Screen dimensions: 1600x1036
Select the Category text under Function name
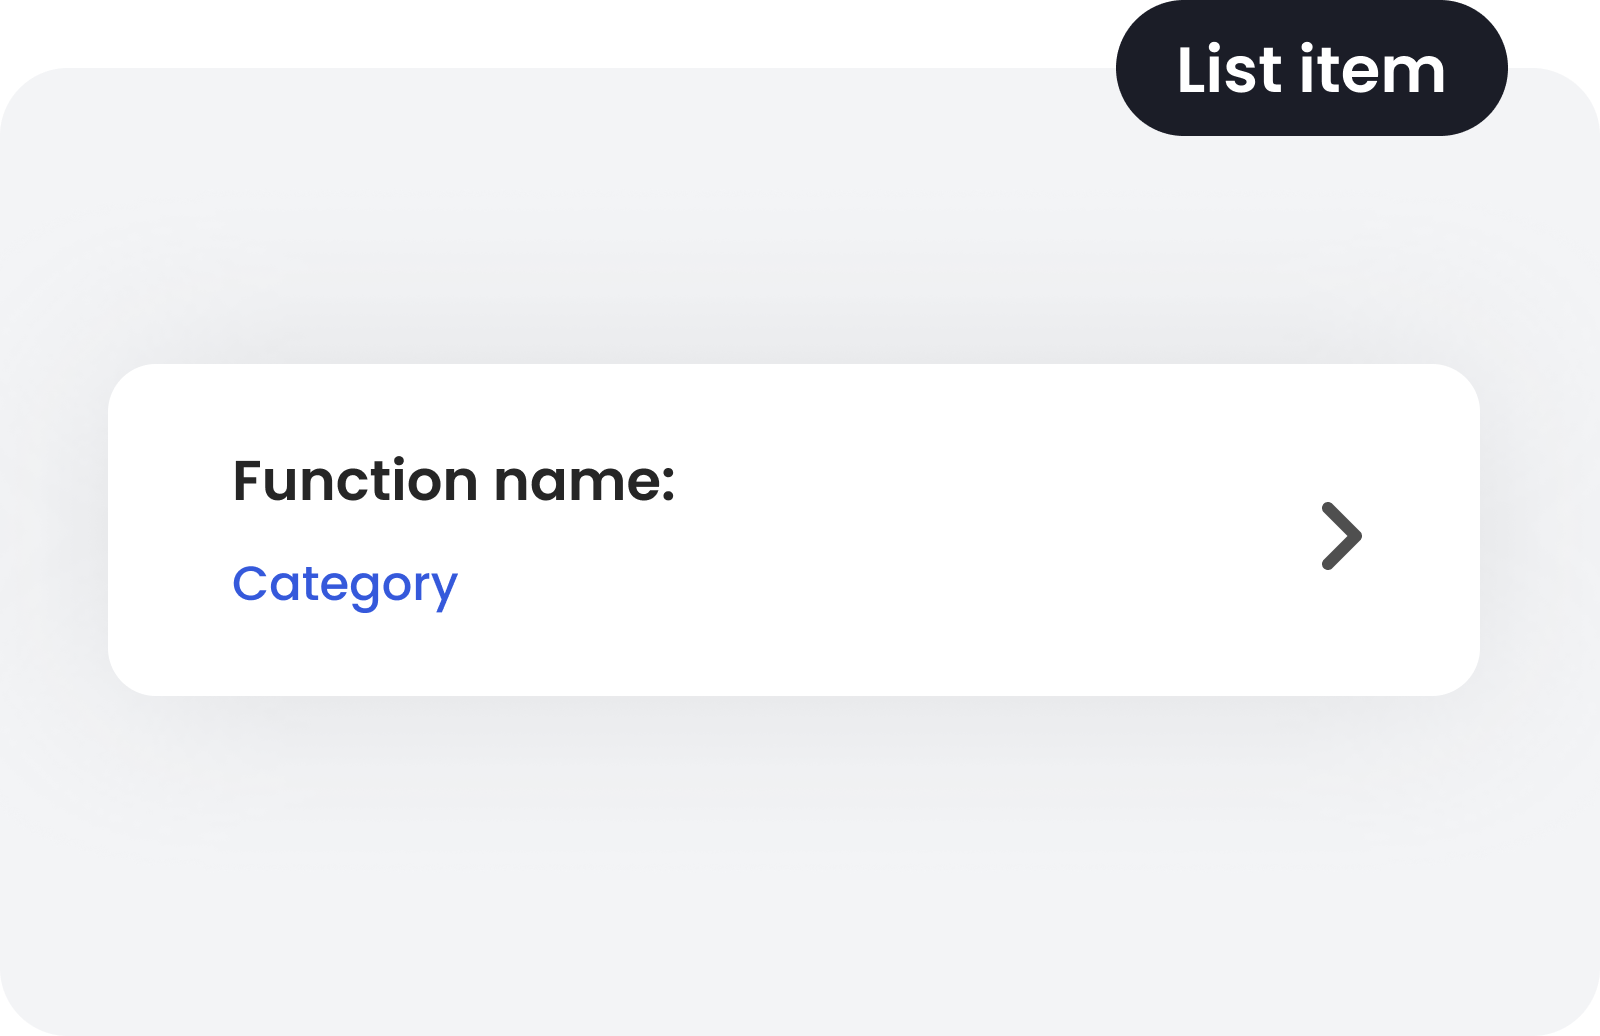click(x=345, y=584)
